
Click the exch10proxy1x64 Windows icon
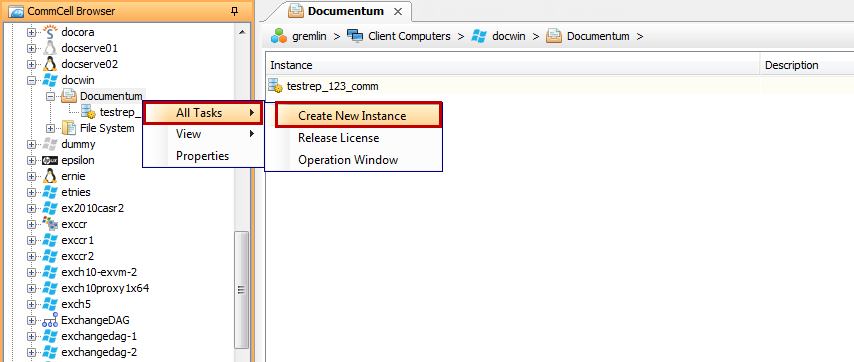(x=50, y=288)
